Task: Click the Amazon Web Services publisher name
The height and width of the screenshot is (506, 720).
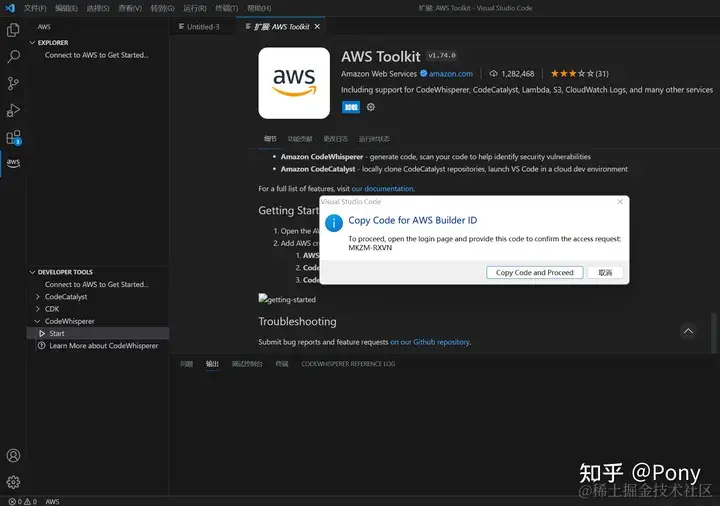Action: 379,73
